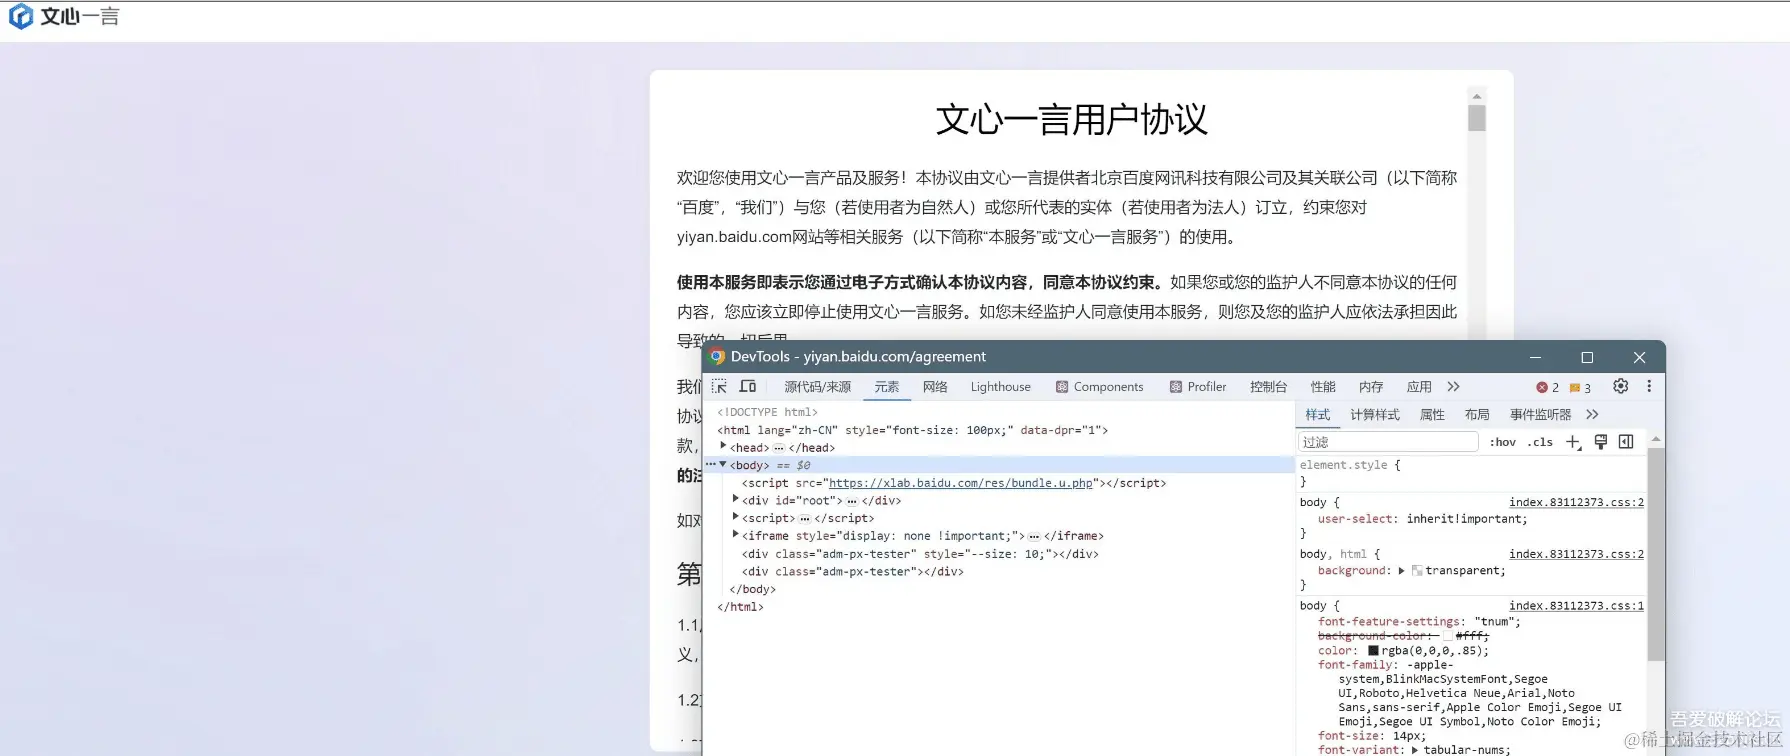Screen dimensions: 1790x756
Task: Click the React Components panel icon
Action: [1062, 387]
